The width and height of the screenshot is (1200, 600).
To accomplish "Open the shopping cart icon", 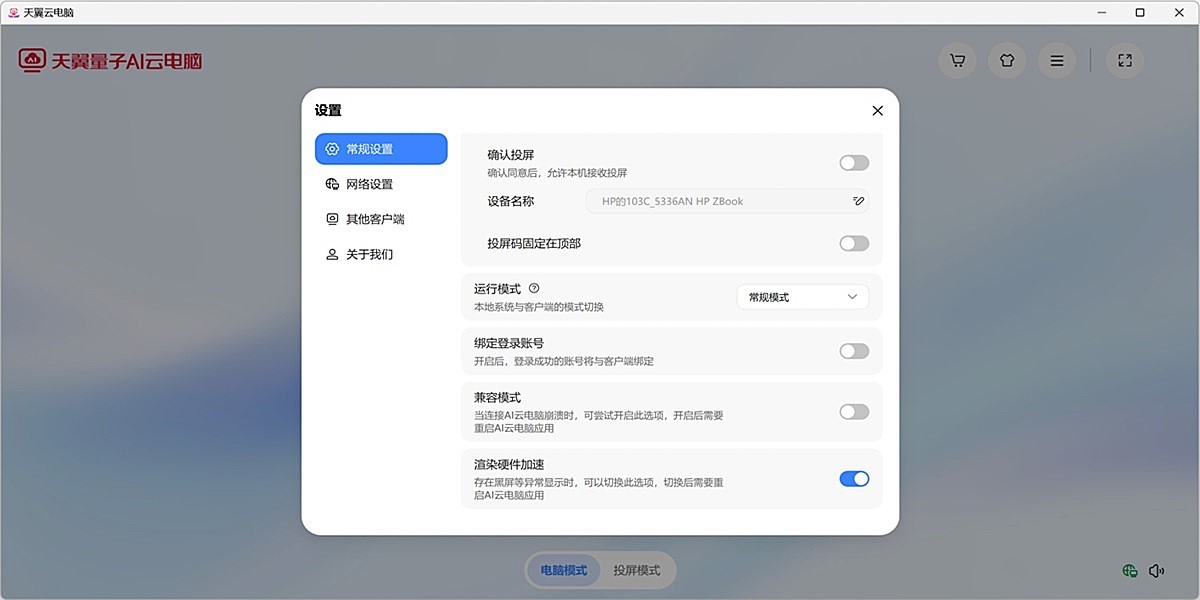I will pos(956,60).
